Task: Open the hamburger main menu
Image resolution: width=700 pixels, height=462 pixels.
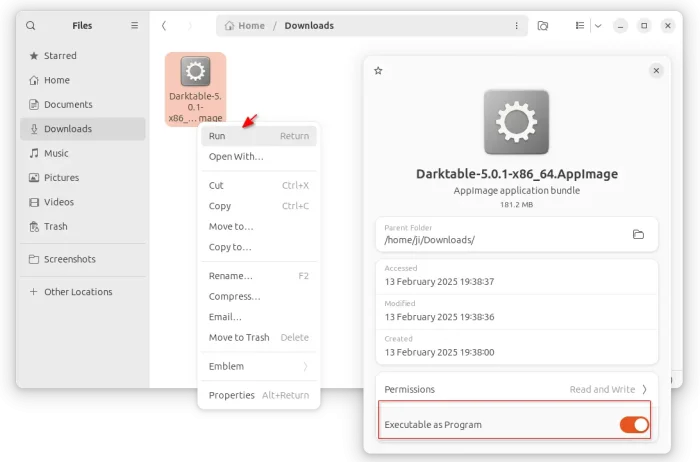Action: point(134,25)
